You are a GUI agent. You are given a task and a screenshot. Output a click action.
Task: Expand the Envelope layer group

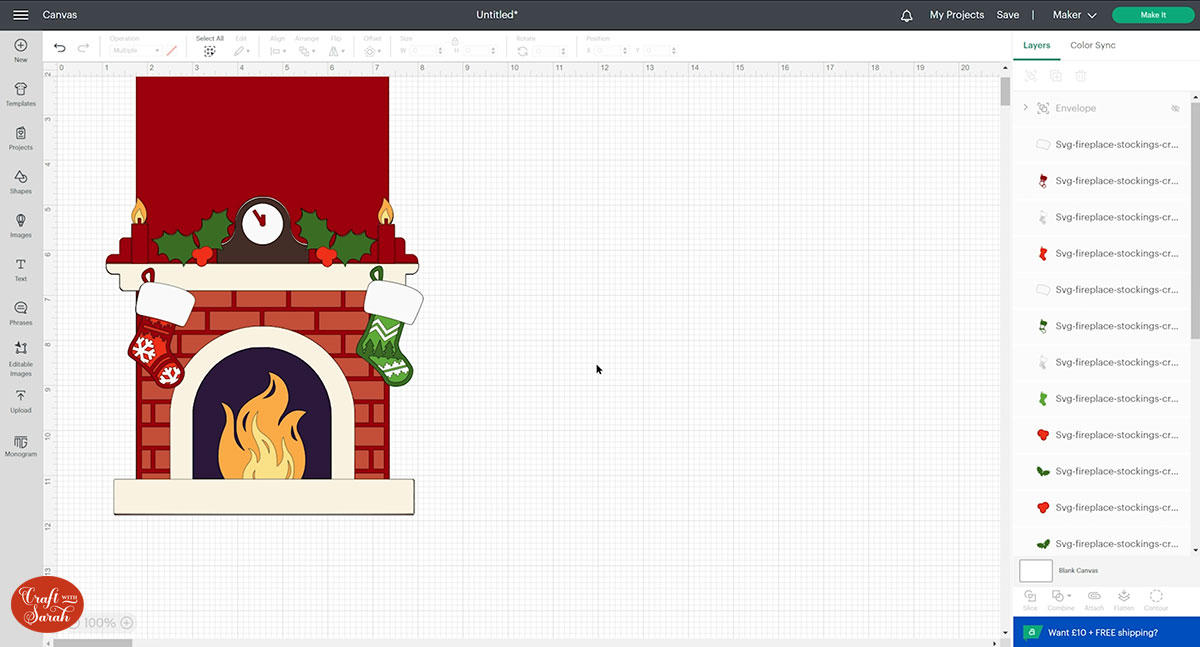(x=1025, y=108)
